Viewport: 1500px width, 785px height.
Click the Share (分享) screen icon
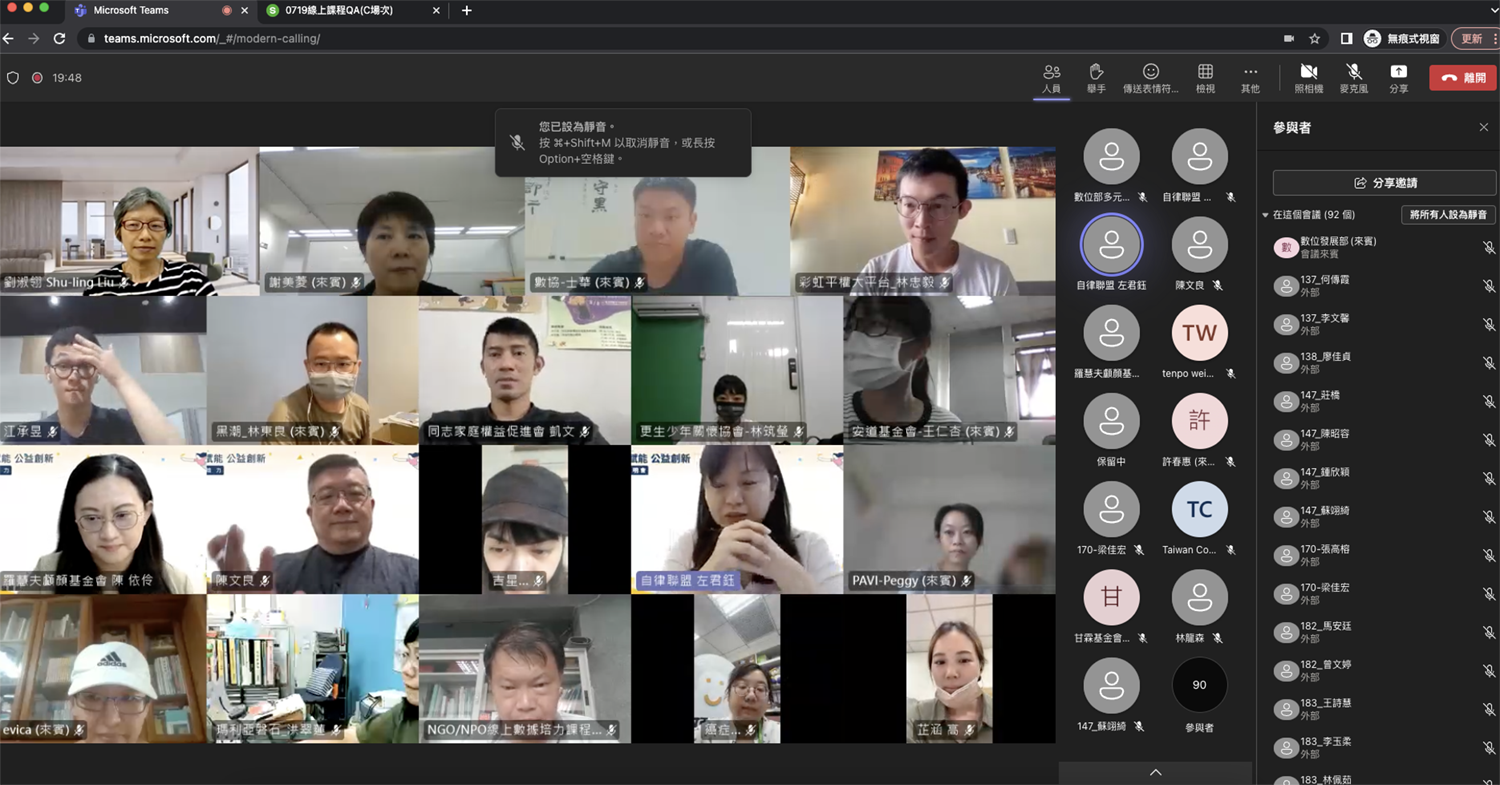pos(1398,73)
